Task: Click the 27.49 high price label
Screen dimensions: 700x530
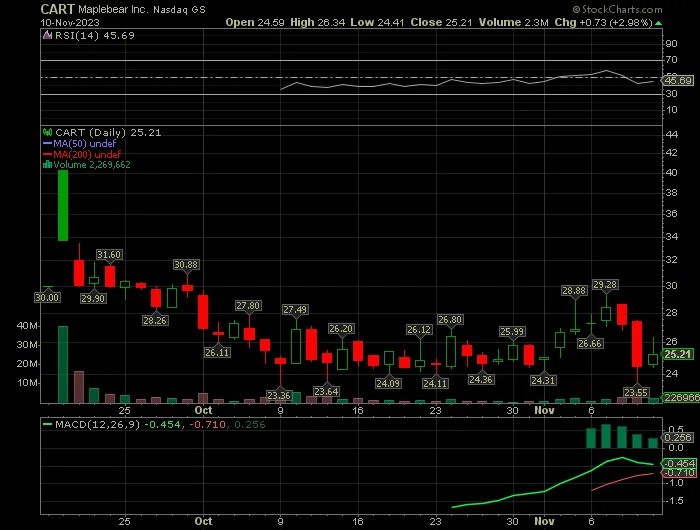Action: tap(295, 309)
